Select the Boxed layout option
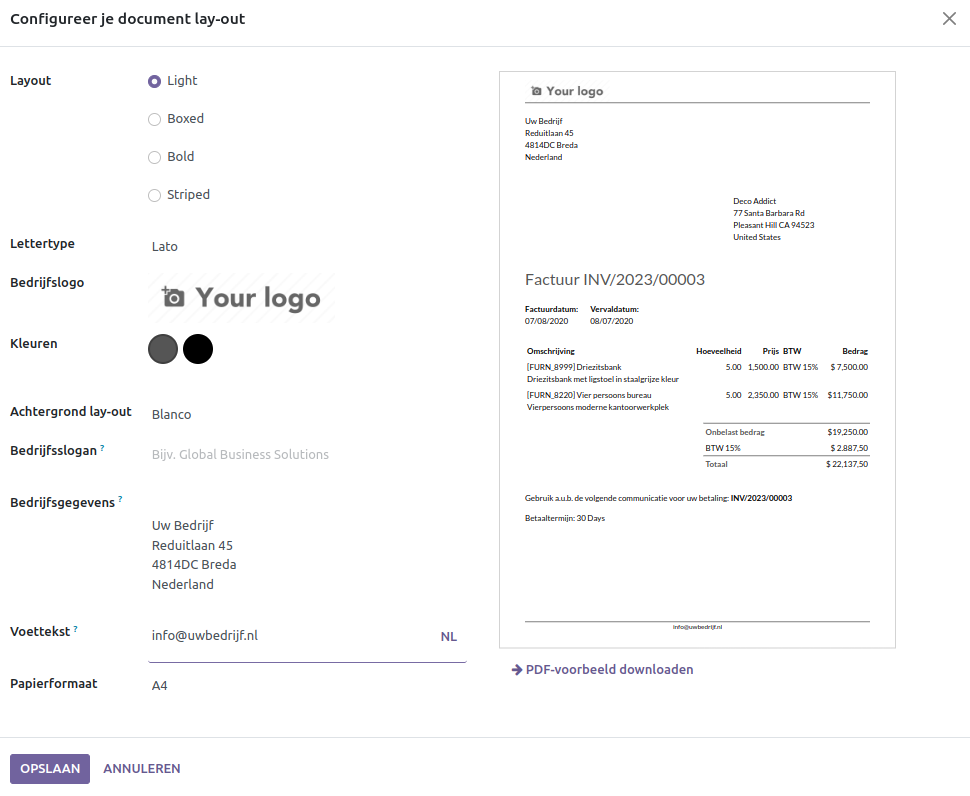 pyautogui.click(x=154, y=119)
